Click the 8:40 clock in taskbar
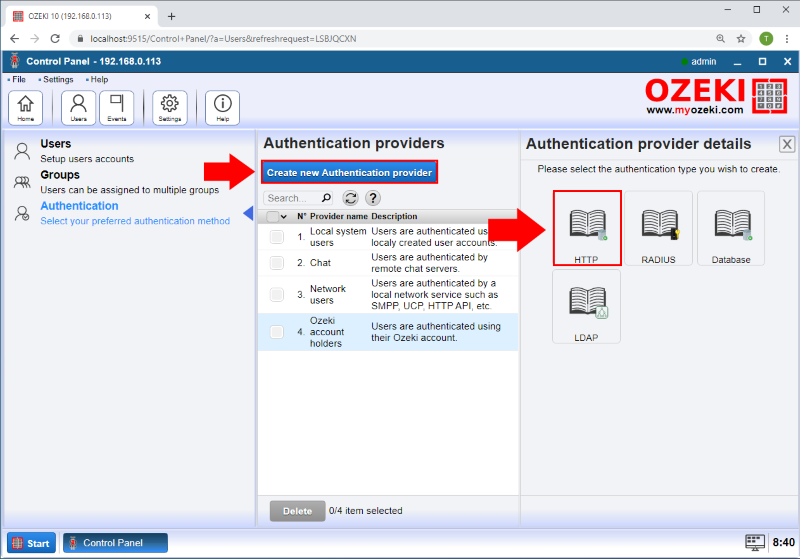800x559 pixels. [783, 543]
